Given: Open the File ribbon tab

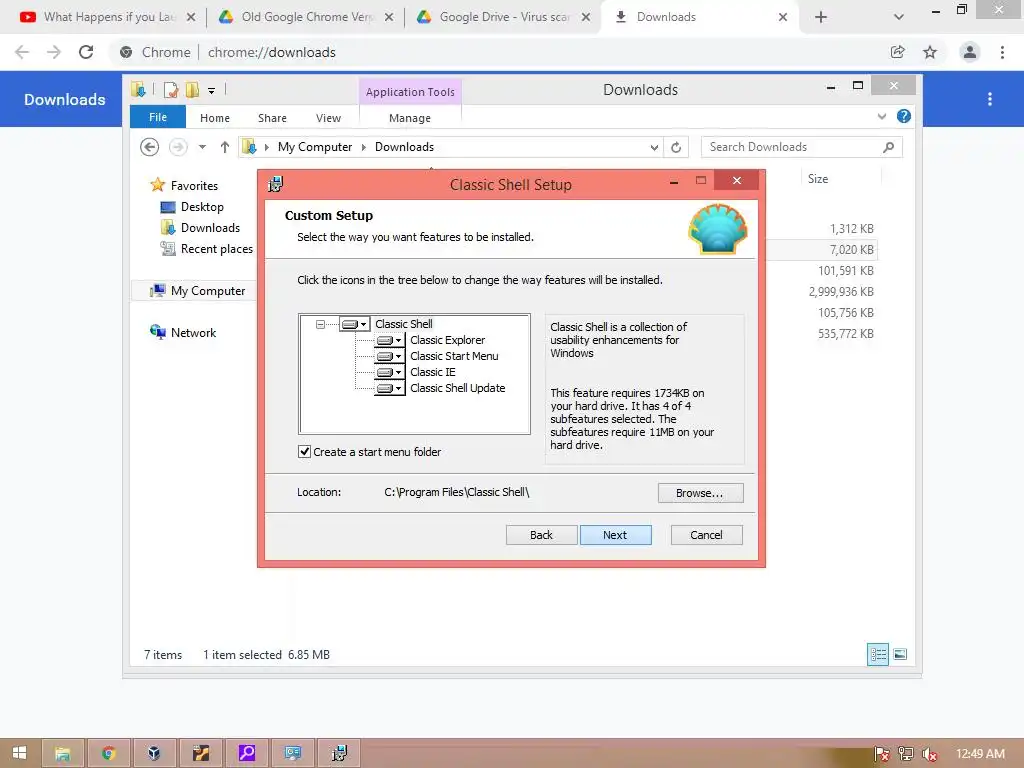Looking at the screenshot, I should tap(158, 117).
